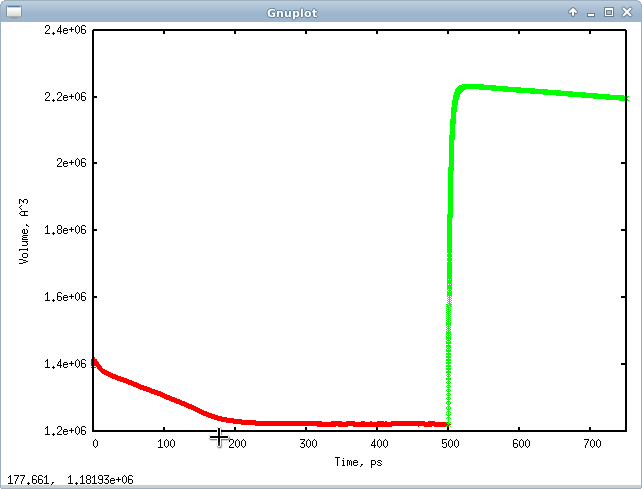Click the 'Time, ps' axis title
The width and height of the screenshot is (642, 489).
(x=358, y=462)
